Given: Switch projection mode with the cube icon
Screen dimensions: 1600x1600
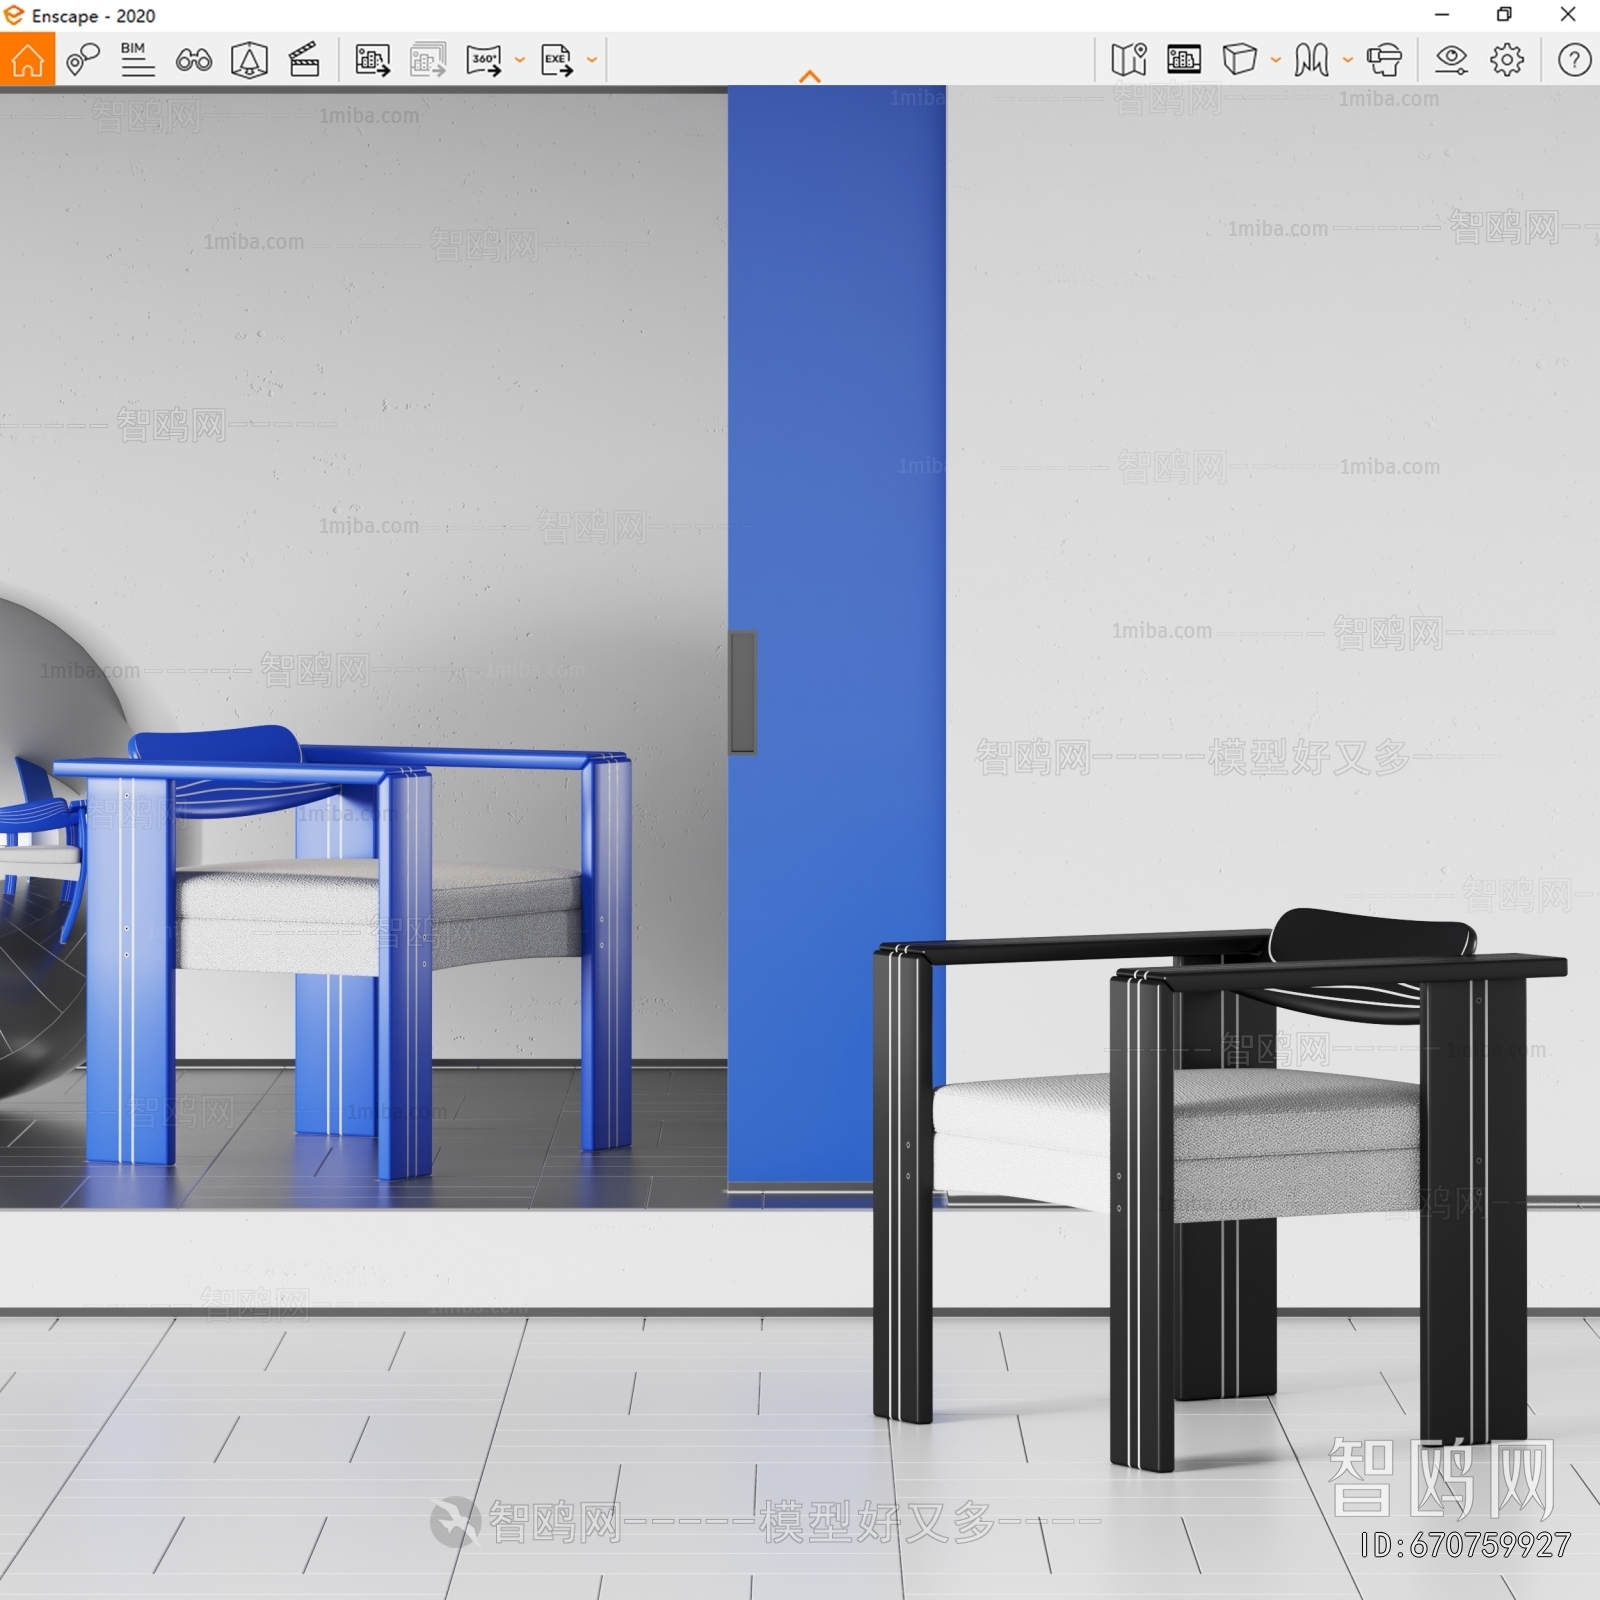Looking at the screenshot, I should [1239, 60].
